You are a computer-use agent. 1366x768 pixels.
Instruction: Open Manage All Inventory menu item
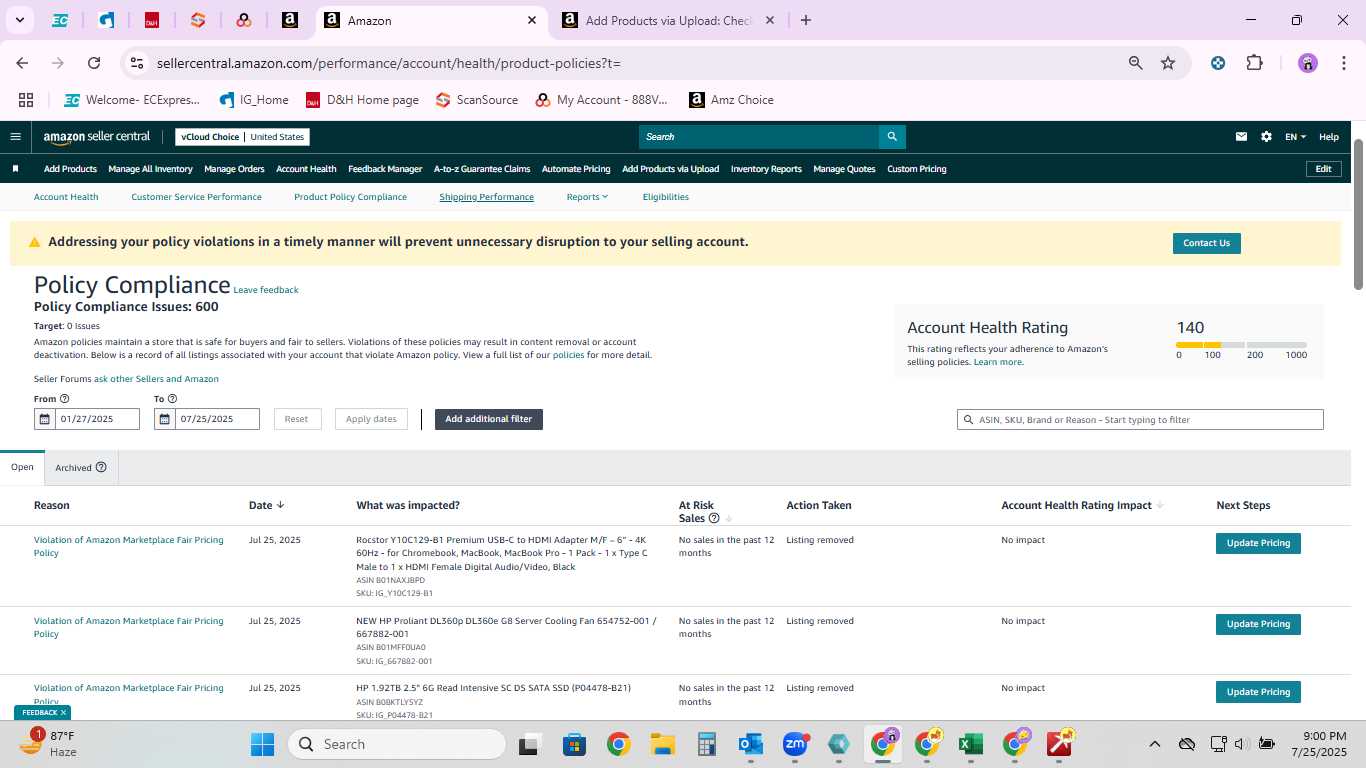coord(150,169)
